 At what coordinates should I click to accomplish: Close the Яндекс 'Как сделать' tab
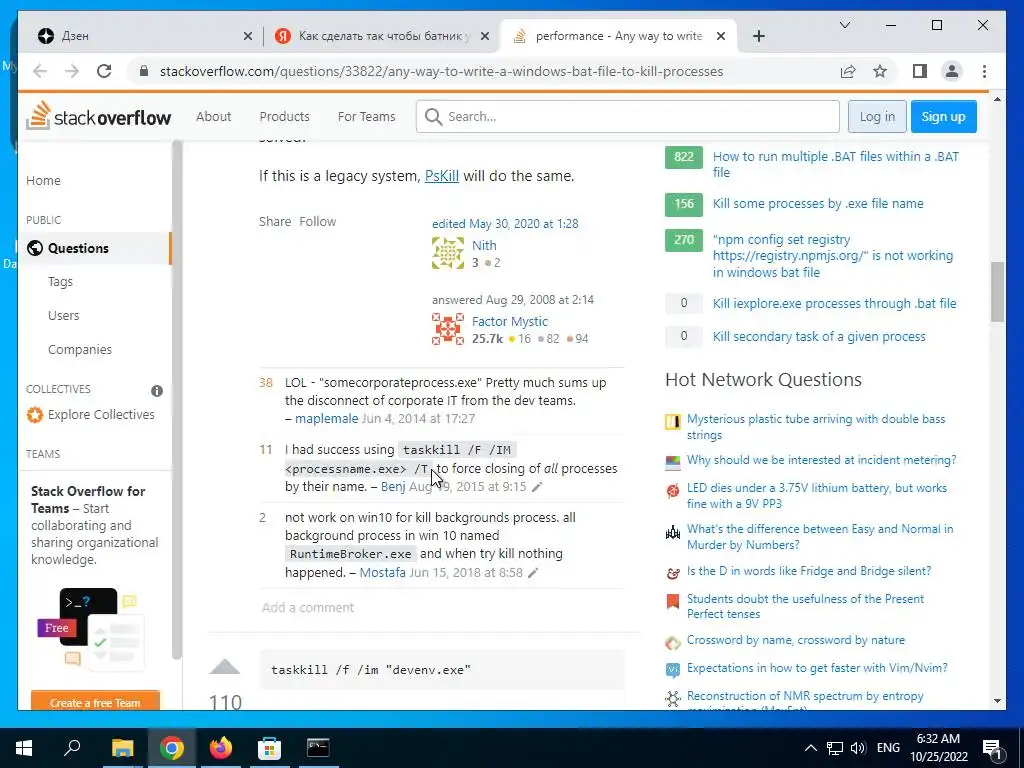pyautogui.click(x=485, y=36)
